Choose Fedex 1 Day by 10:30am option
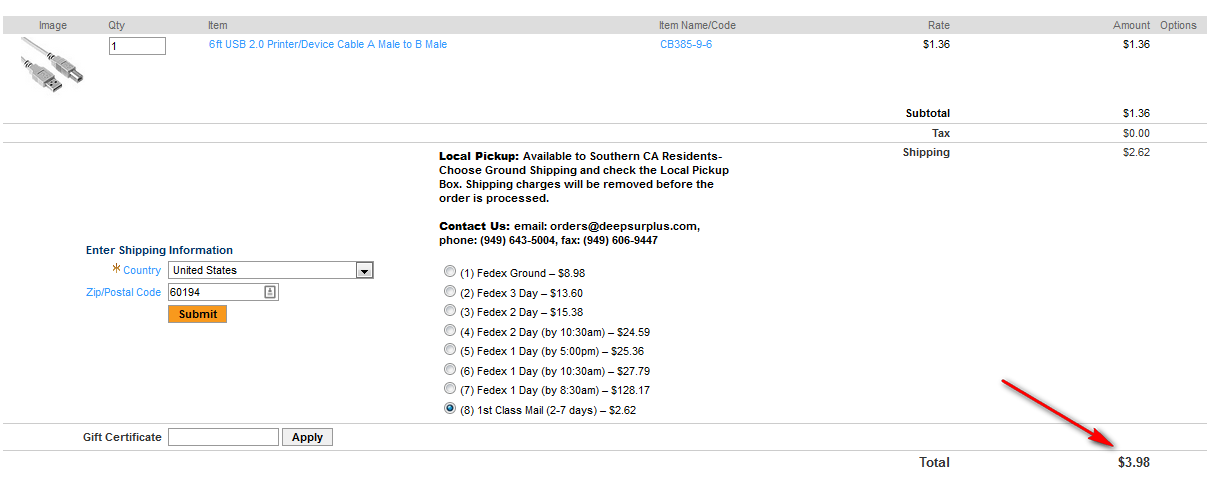Image resolution: width=1207 pixels, height=495 pixels. point(450,370)
